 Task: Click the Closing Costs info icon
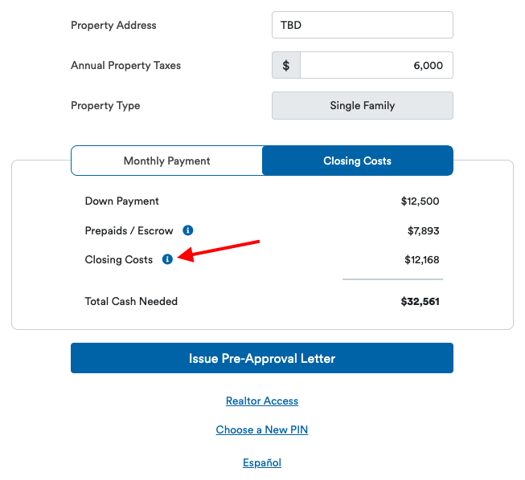pos(167,259)
